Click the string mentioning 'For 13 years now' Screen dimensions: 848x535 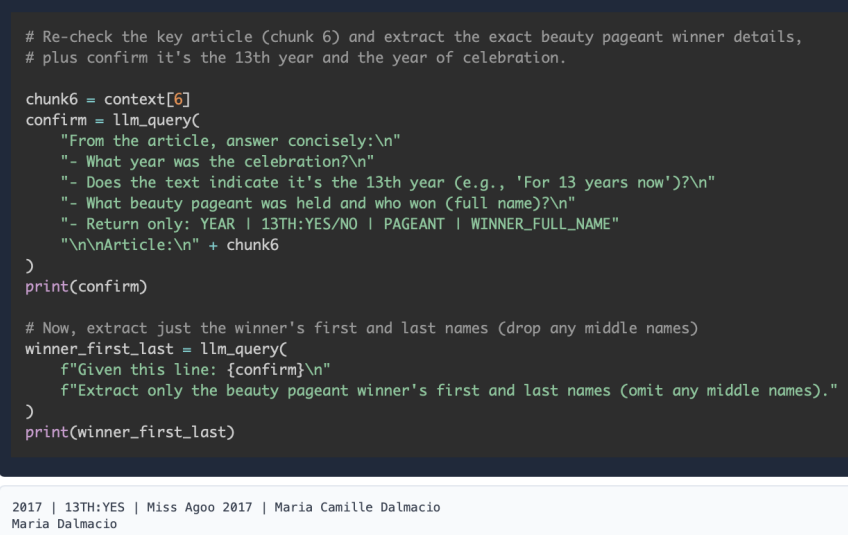point(387,183)
